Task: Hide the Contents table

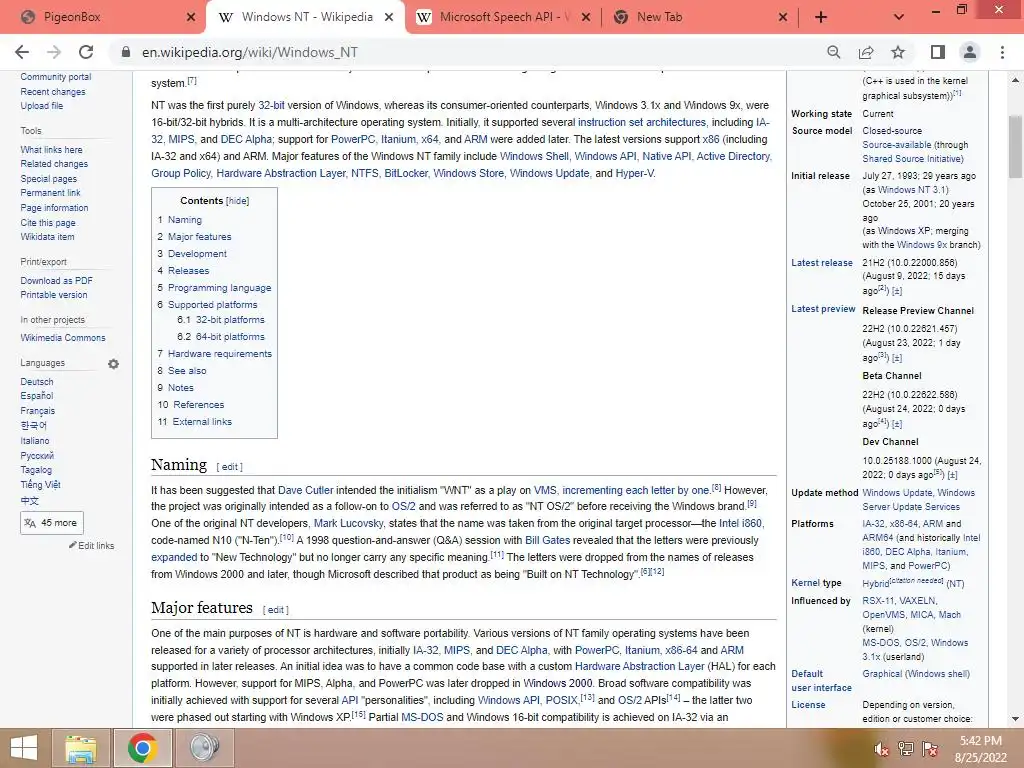Action: [238, 201]
